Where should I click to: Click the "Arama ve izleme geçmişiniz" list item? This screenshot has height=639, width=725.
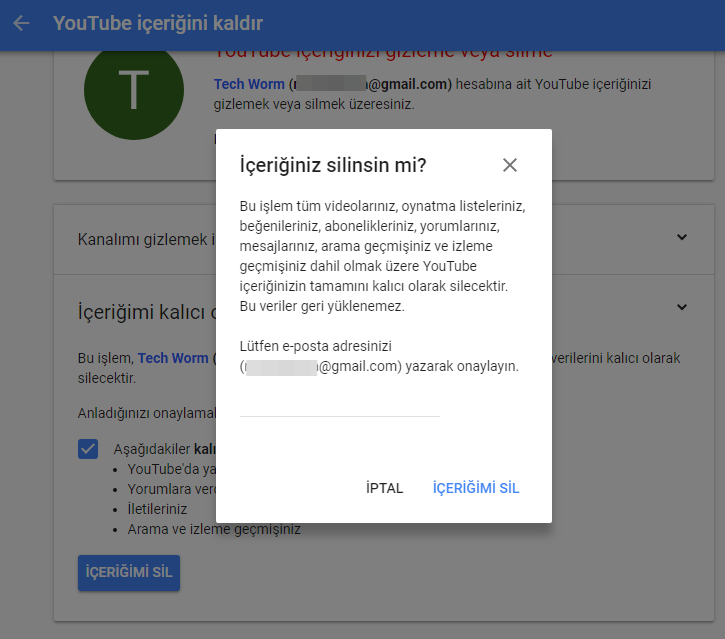point(214,529)
